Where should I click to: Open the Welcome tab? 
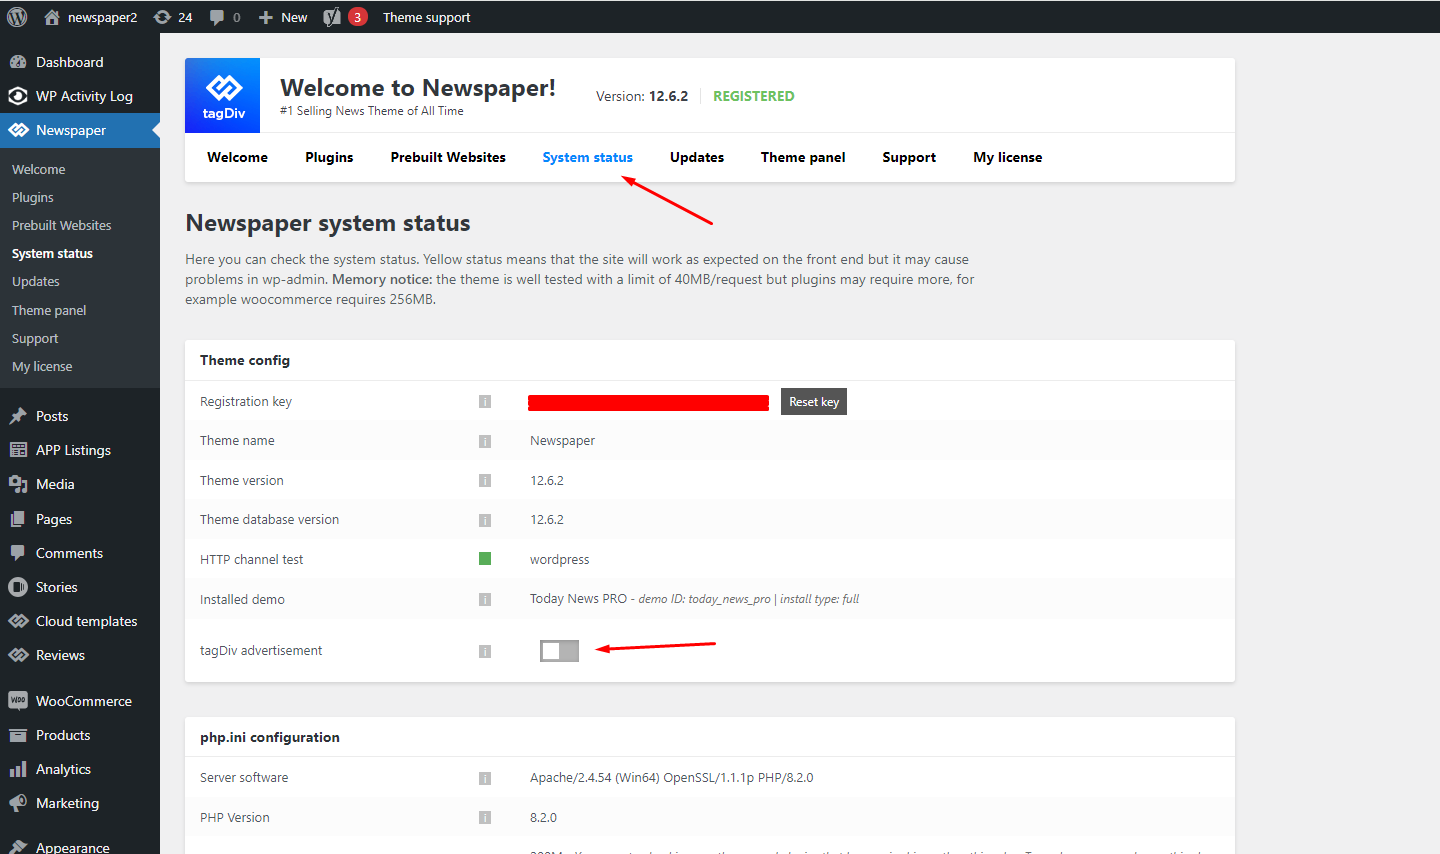tap(237, 157)
